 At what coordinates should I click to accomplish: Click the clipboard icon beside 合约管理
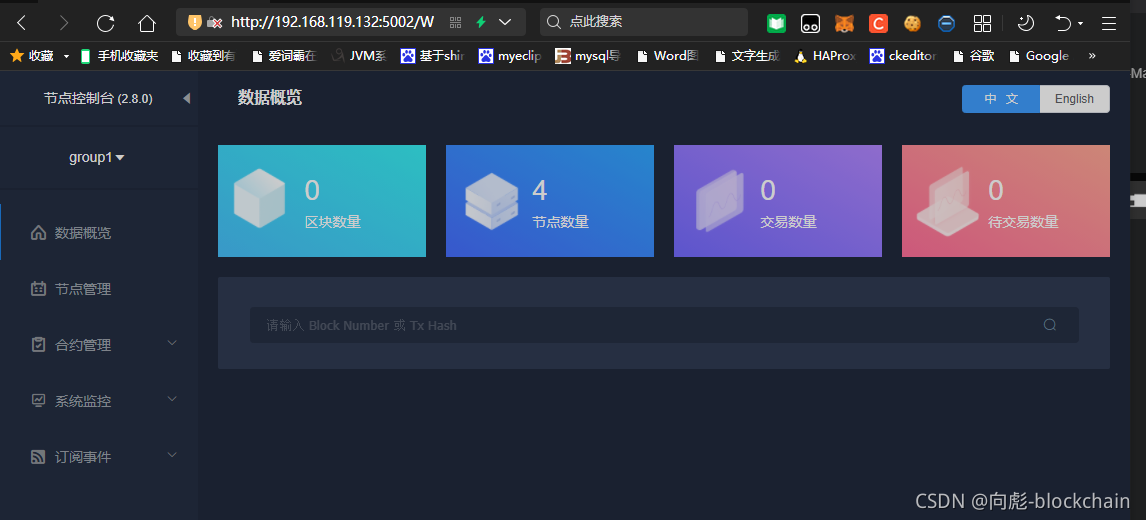point(38,344)
